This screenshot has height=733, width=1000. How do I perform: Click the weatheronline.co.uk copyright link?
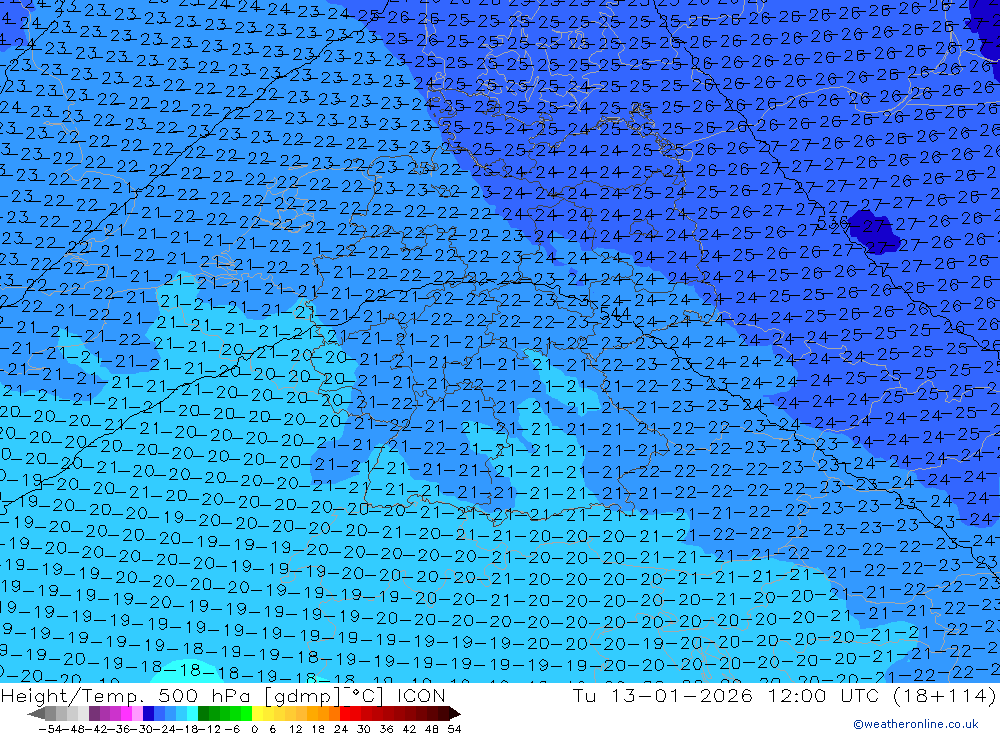pos(915,724)
